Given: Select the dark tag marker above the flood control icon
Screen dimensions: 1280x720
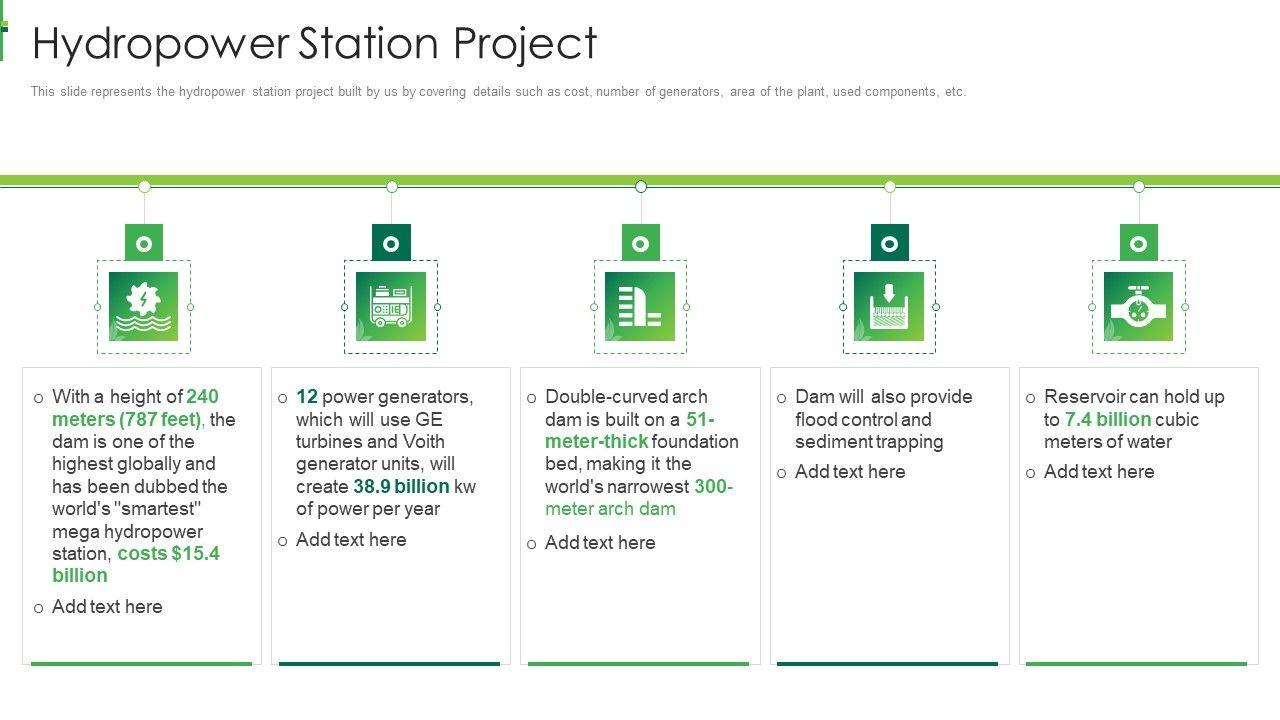Looking at the screenshot, I should click(x=889, y=243).
